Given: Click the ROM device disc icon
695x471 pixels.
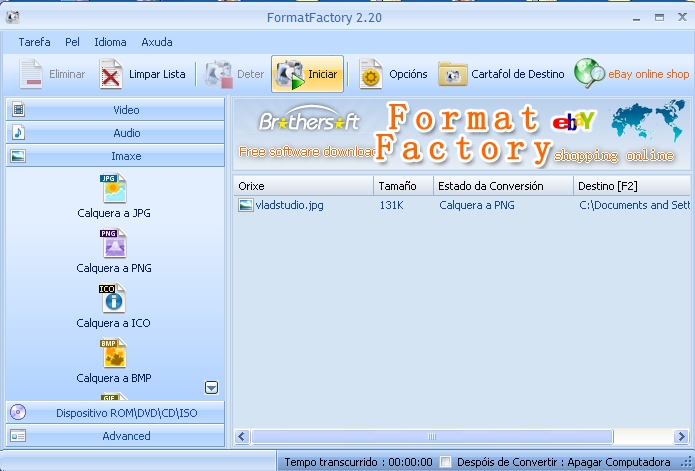Looking at the screenshot, I should coord(18,412).
